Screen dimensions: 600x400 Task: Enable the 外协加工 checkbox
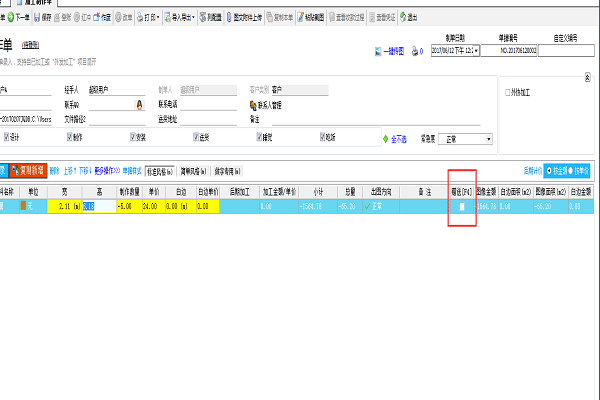[x=508, y=93]
